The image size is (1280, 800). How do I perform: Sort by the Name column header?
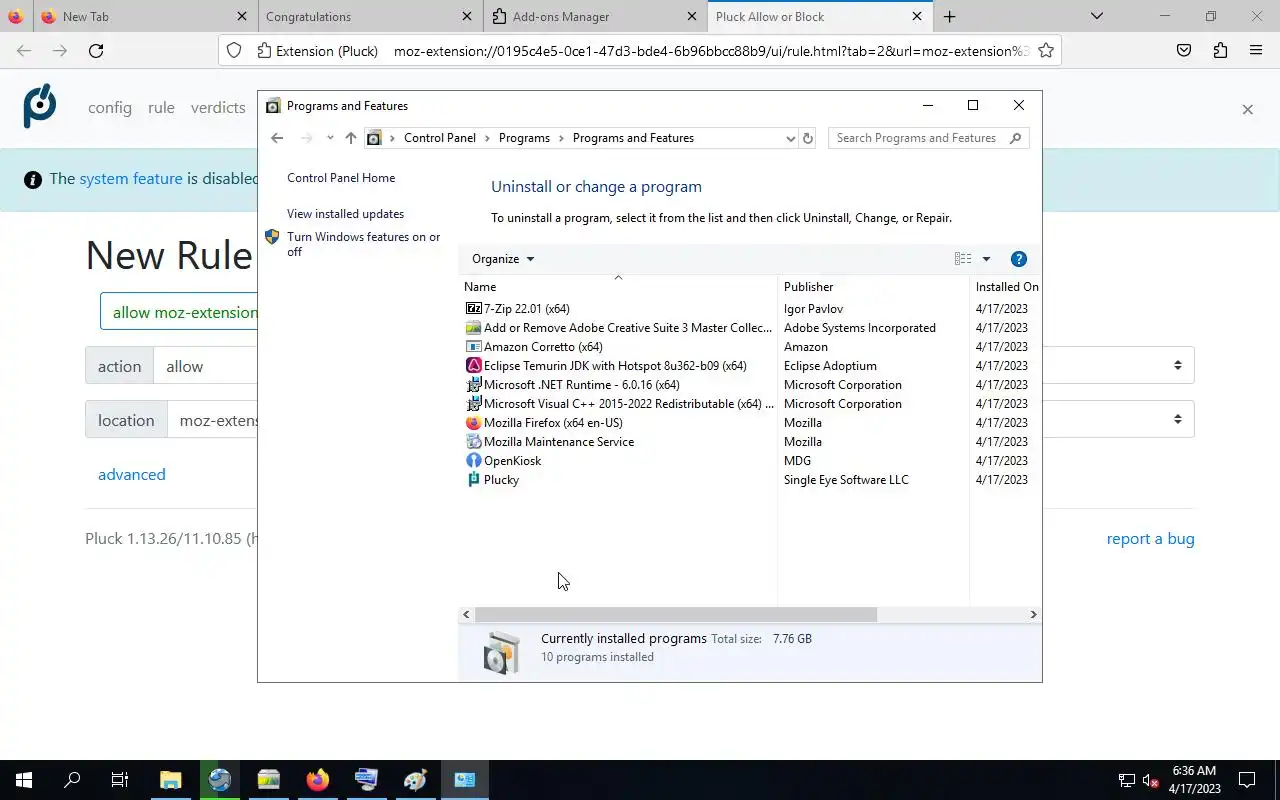pos(620,287)
